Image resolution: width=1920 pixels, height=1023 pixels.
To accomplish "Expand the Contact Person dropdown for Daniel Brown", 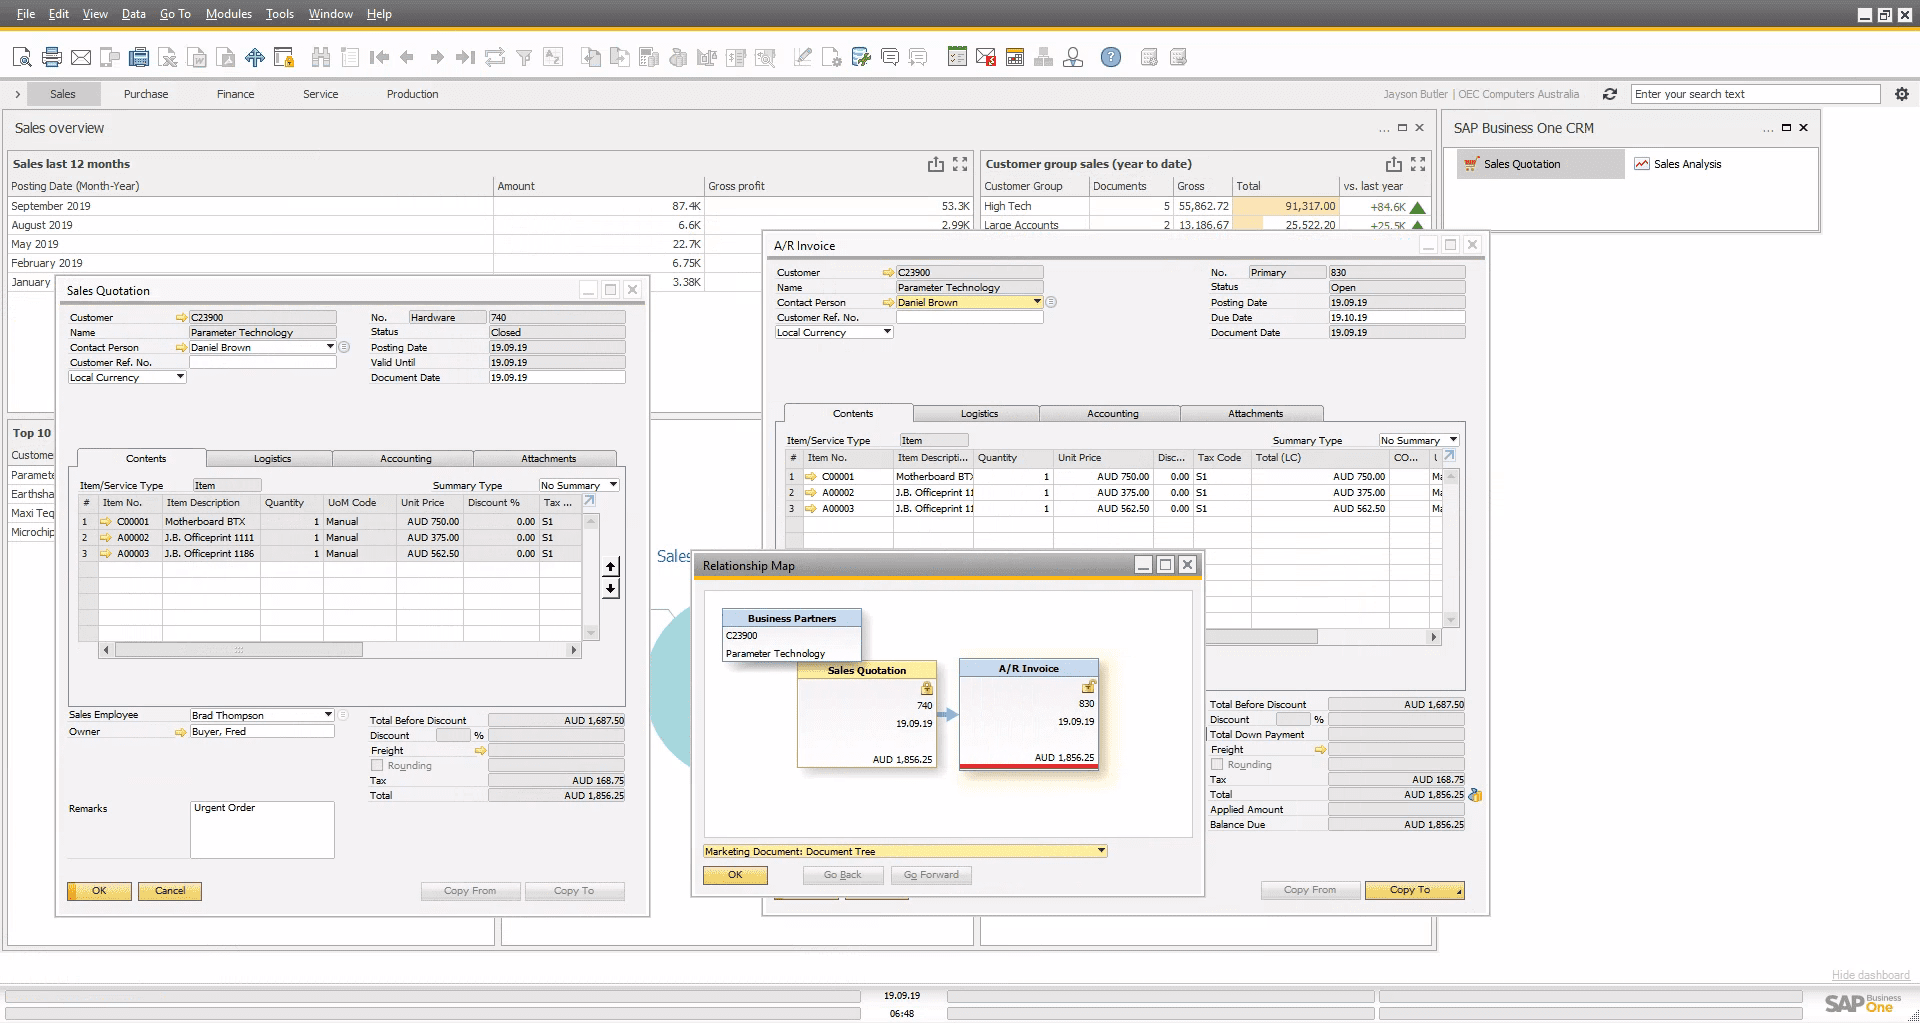I will [1037, 302].
